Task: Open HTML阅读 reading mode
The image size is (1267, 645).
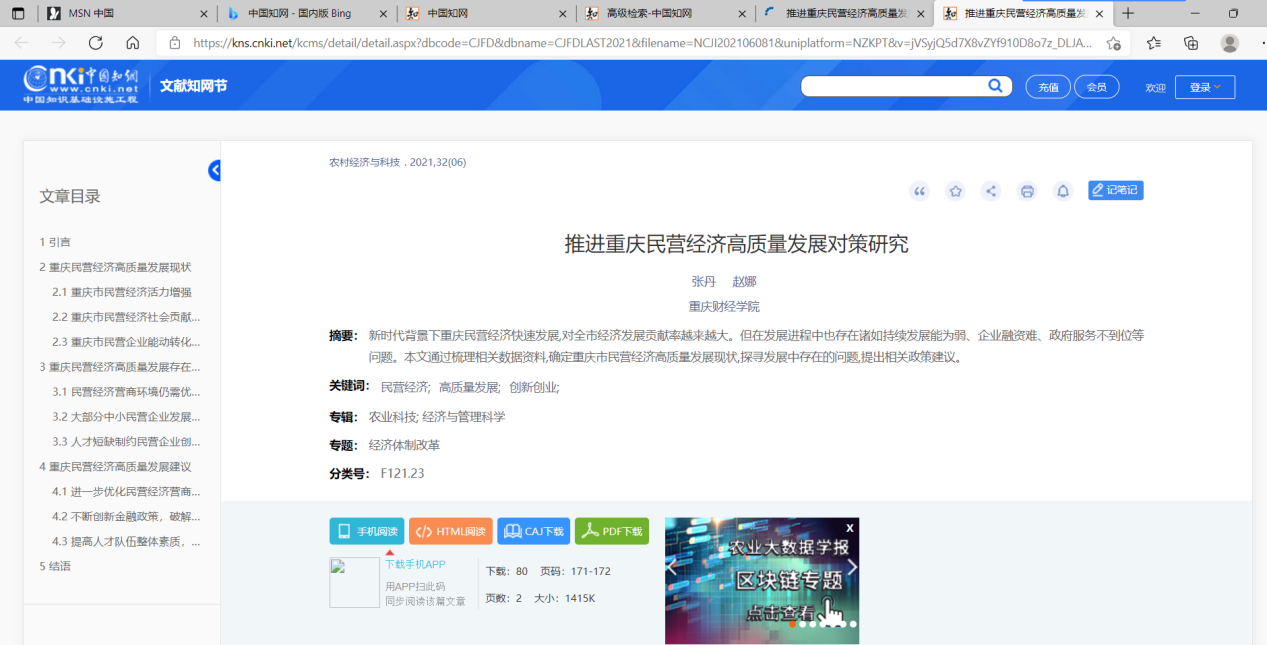Action: [450, 531]
